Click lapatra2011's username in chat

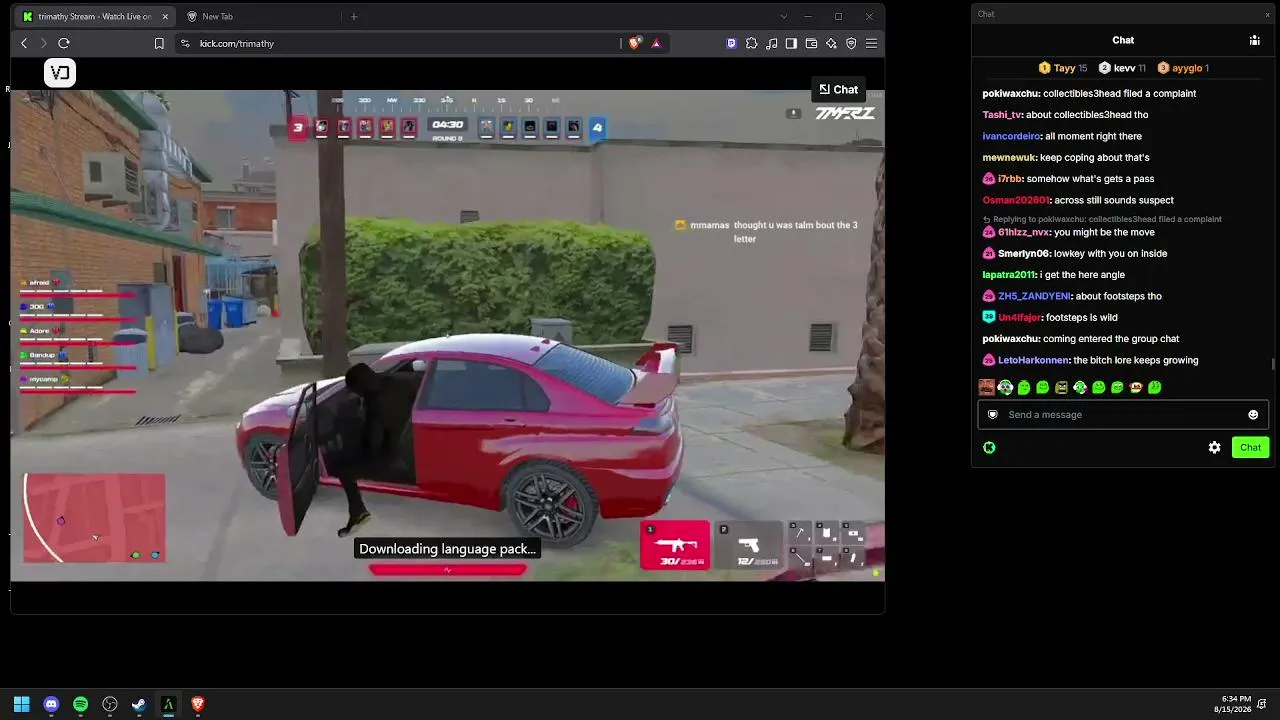[x=1009, y=275]
